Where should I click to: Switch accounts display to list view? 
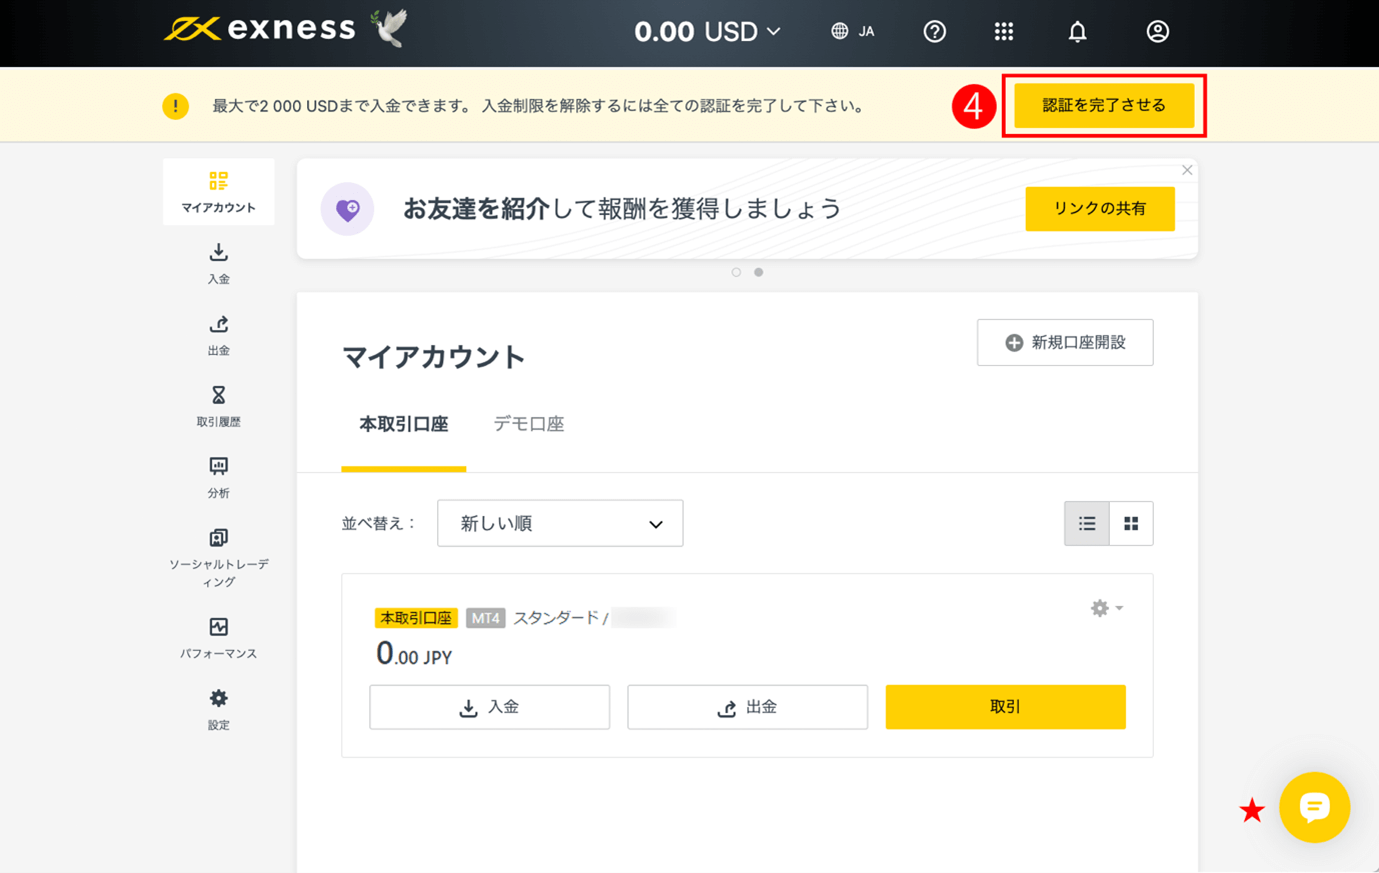point(1086,523)
